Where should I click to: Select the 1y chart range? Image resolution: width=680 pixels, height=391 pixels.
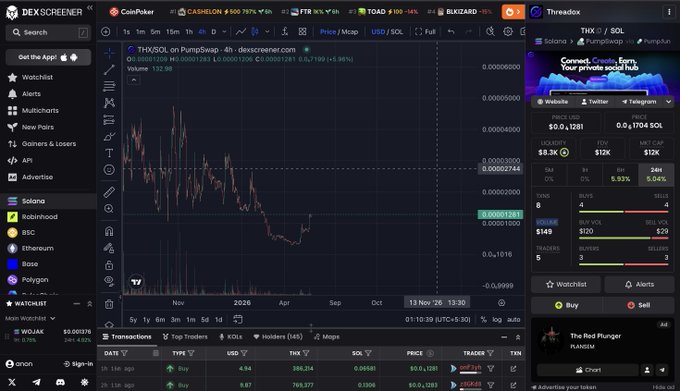(146, 319)
